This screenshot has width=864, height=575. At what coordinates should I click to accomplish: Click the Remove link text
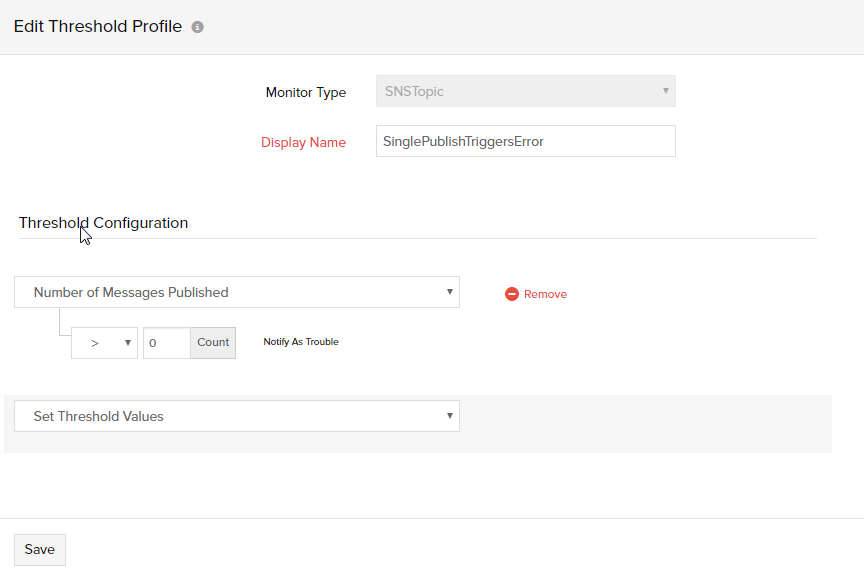(x=545, y=294)
